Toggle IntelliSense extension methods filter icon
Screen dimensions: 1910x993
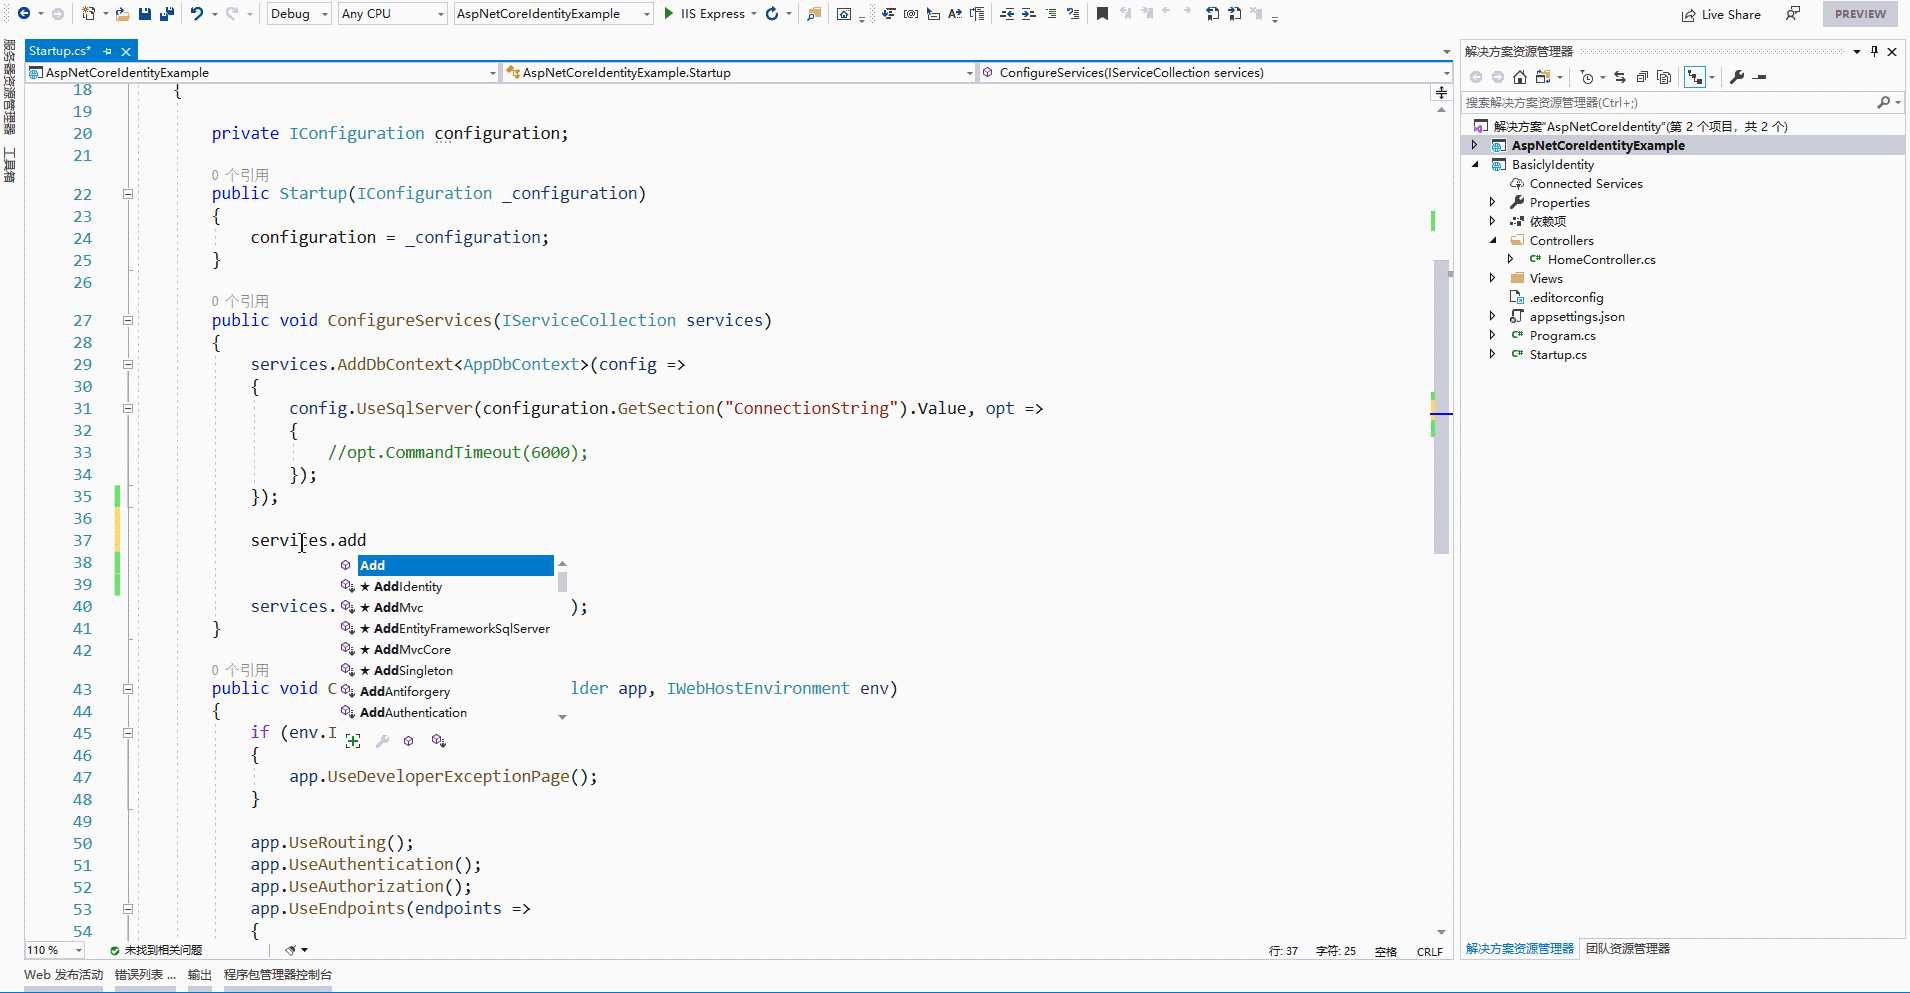pyautogui.click(x=438, y=741)
